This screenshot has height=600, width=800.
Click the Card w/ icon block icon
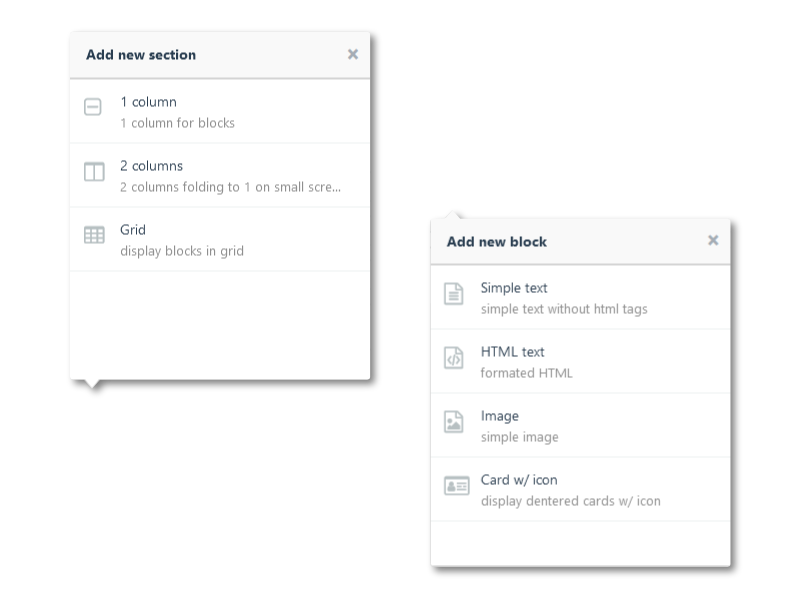456,485
